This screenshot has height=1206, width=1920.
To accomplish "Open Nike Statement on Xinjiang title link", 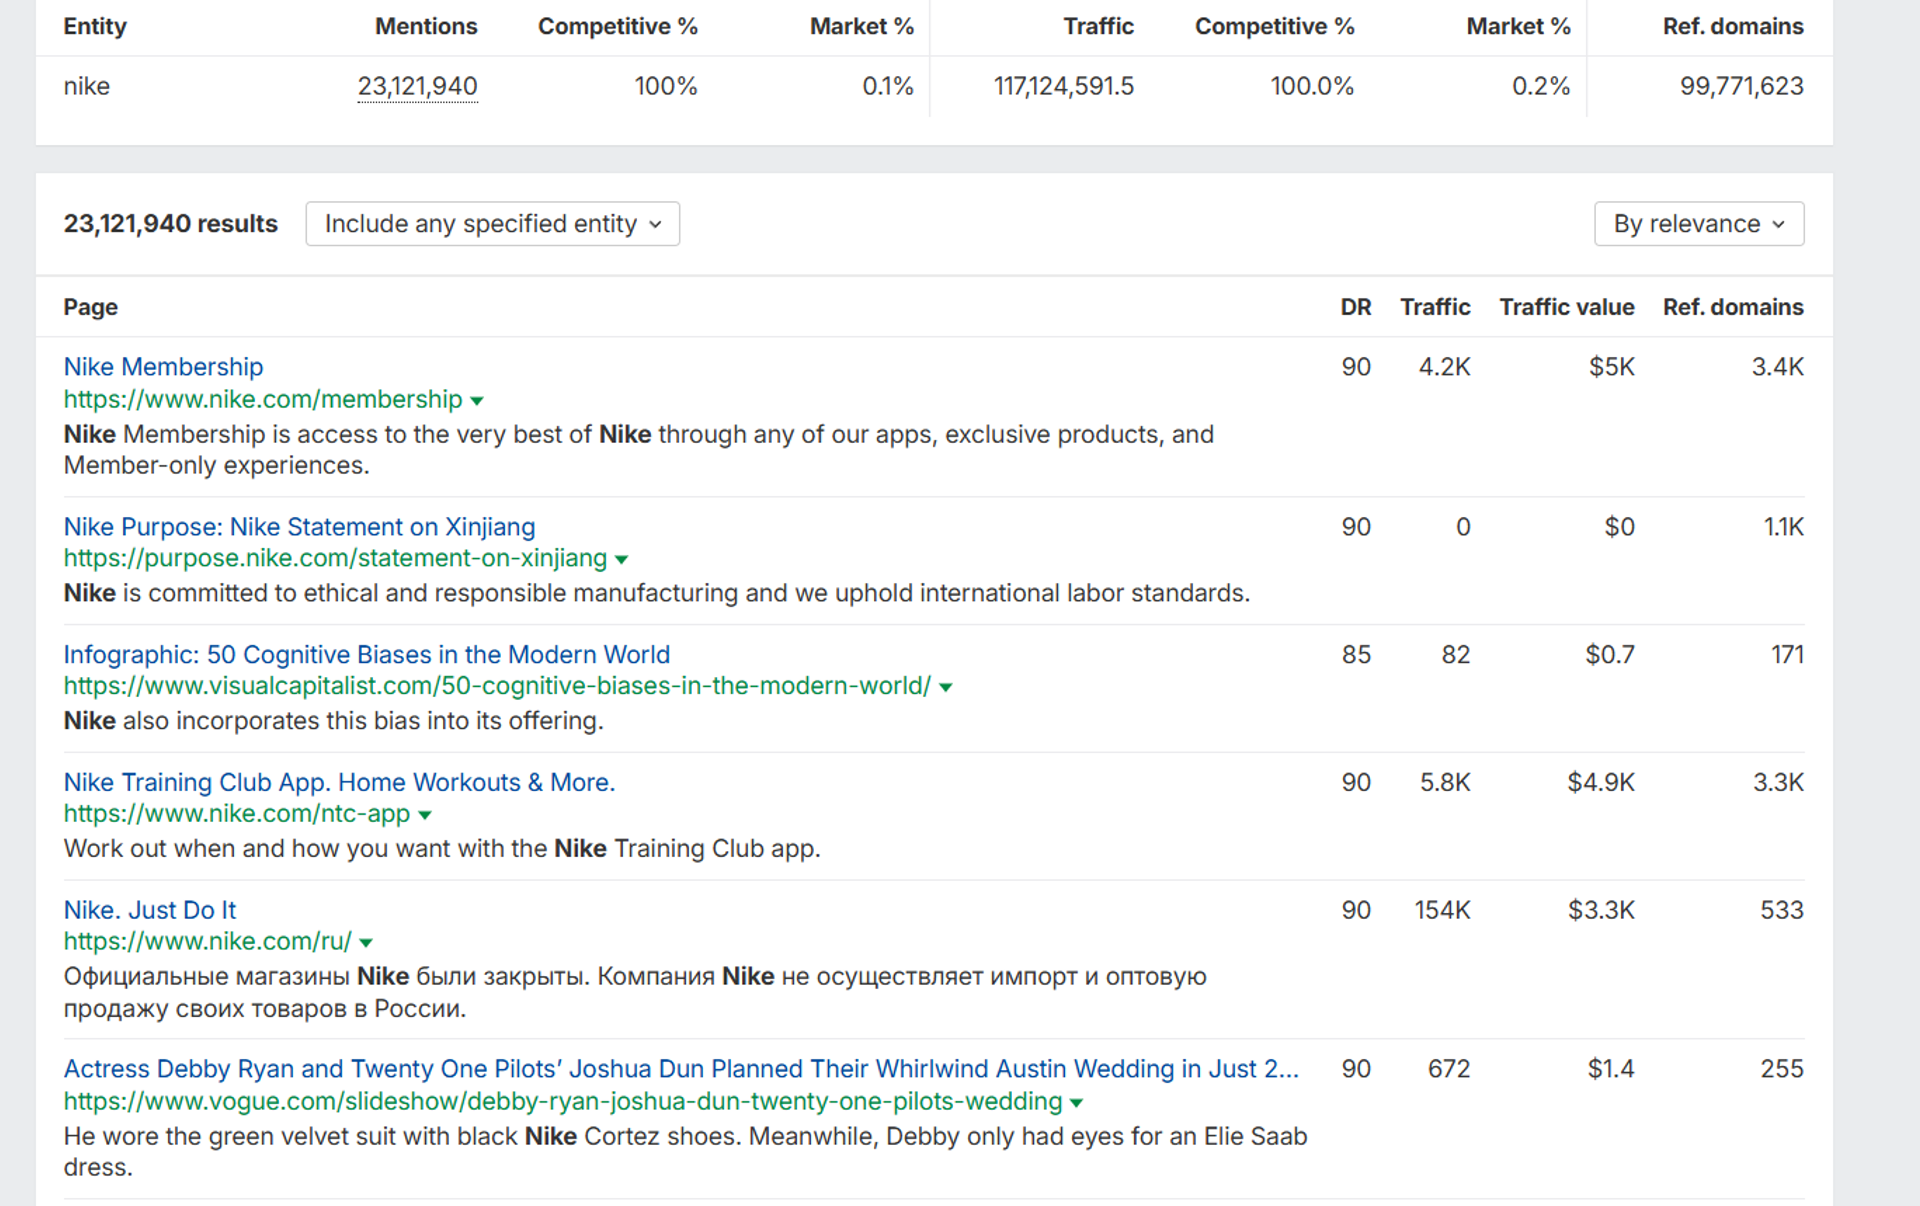I will point(299,527).
